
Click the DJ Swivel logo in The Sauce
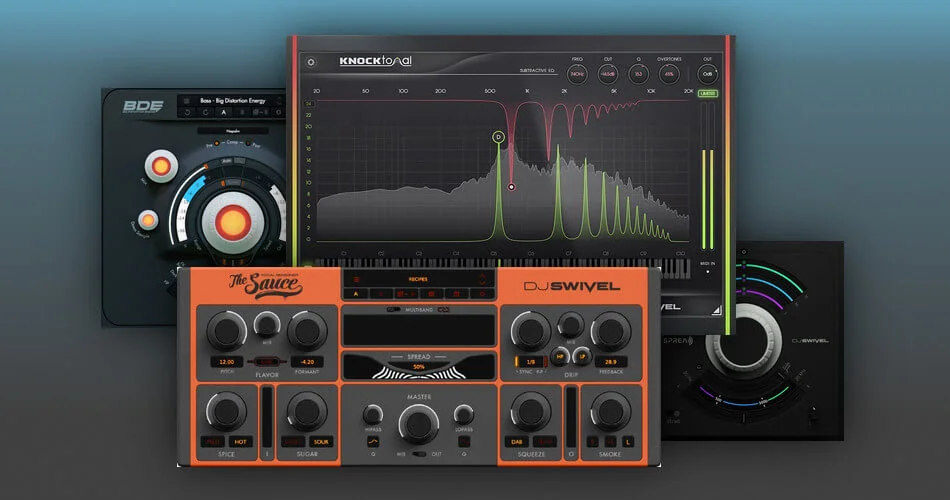[x=572, y=287]
